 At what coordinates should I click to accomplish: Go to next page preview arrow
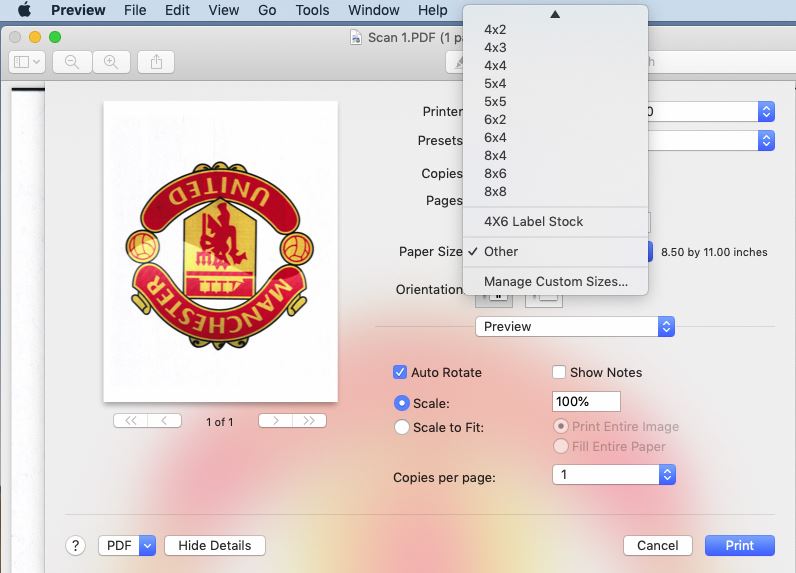pos(275,421)
